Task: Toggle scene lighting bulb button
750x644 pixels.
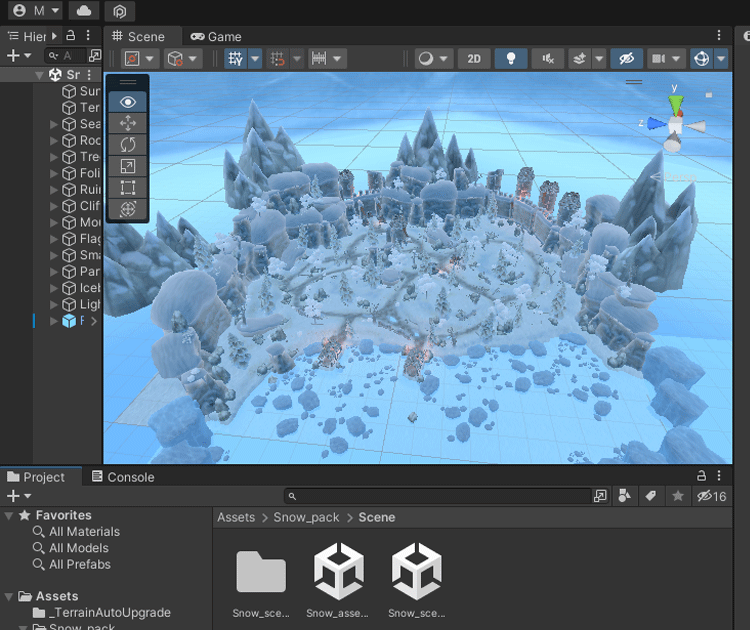Action: tap(511, 59)
